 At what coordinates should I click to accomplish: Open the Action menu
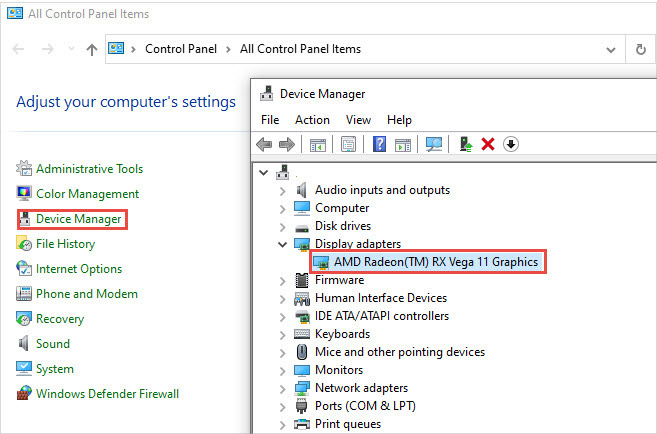[x=312, y=120]
